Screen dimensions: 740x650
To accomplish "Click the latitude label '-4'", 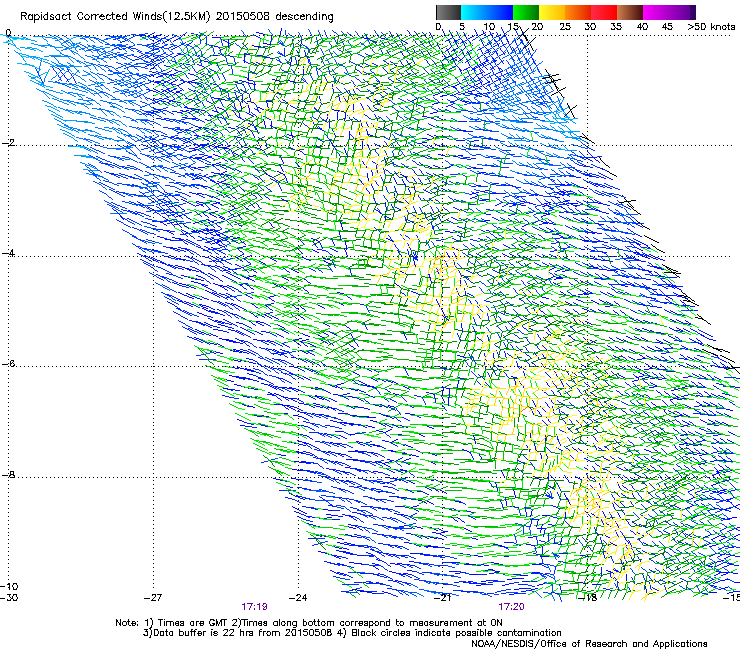I will [x=8, y=253].
